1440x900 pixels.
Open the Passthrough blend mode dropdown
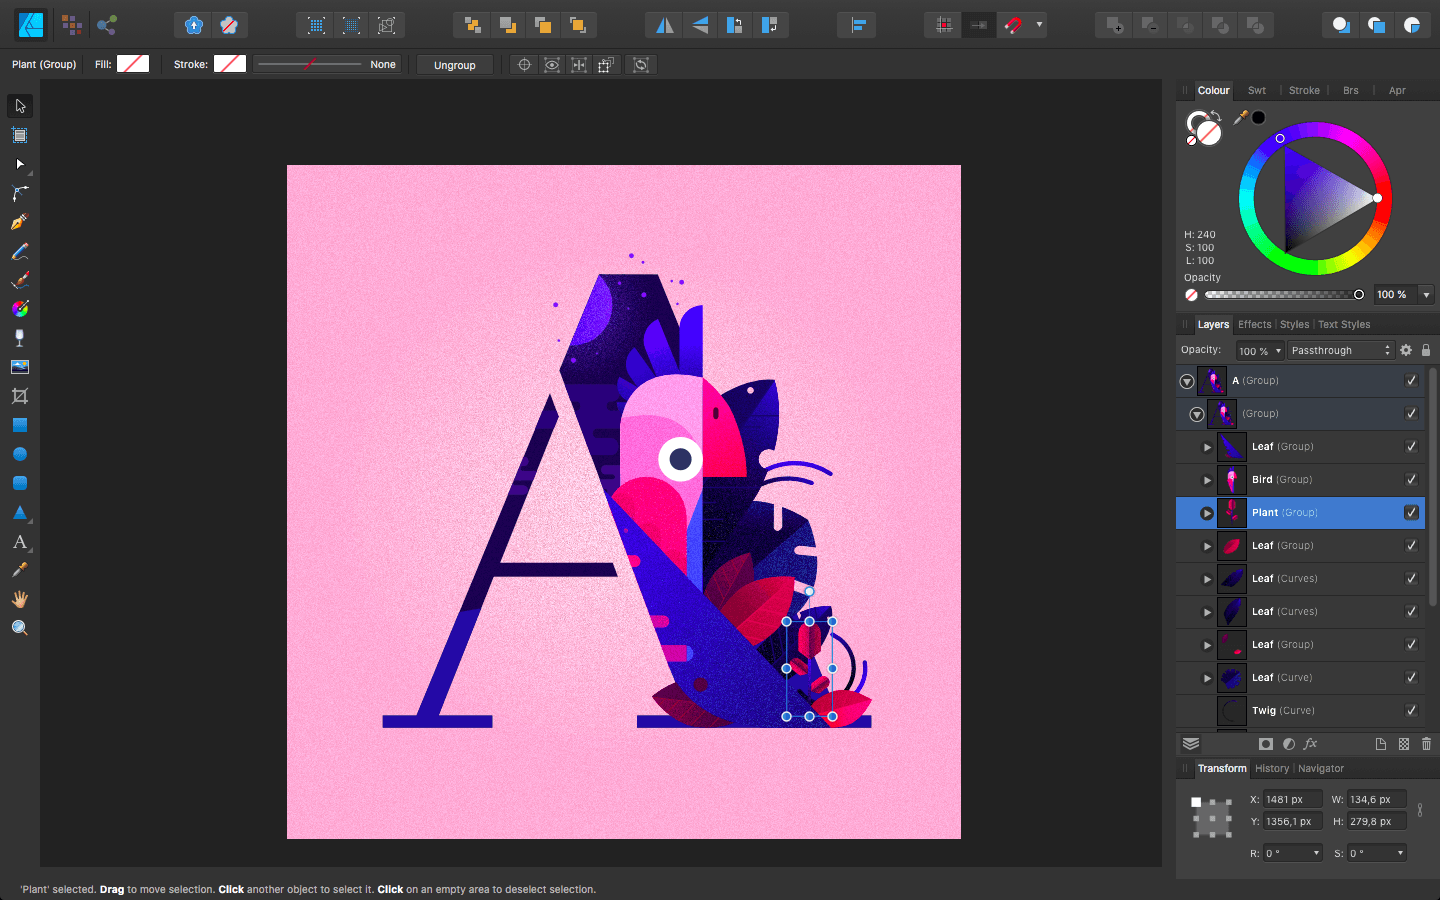pyautogui.click(x=1340, y=350)
